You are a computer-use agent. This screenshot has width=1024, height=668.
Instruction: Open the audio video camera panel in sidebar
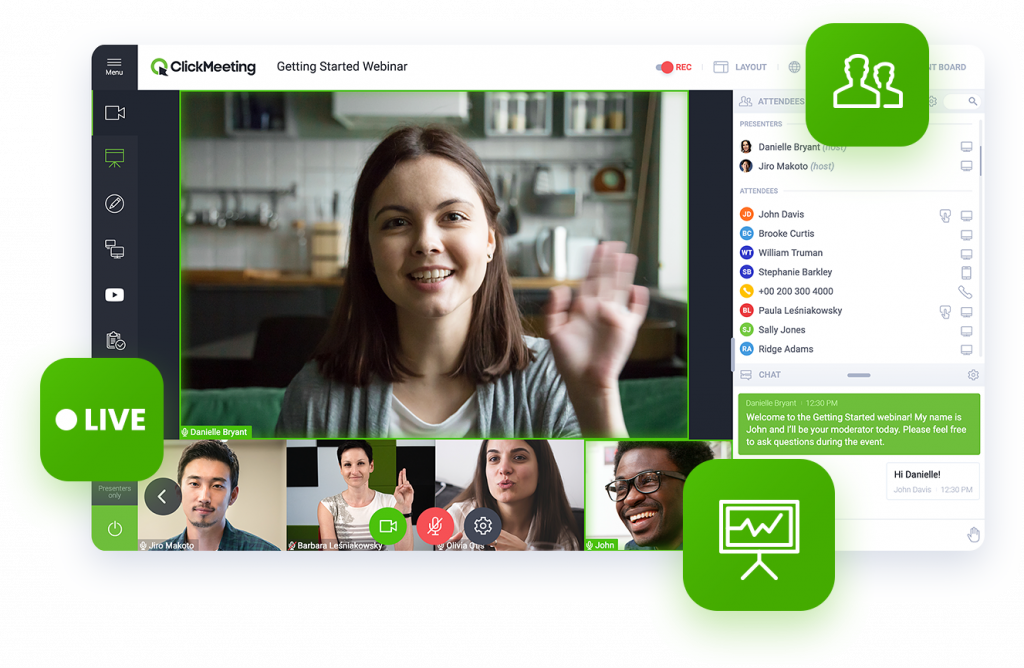[x=115, y=113]
